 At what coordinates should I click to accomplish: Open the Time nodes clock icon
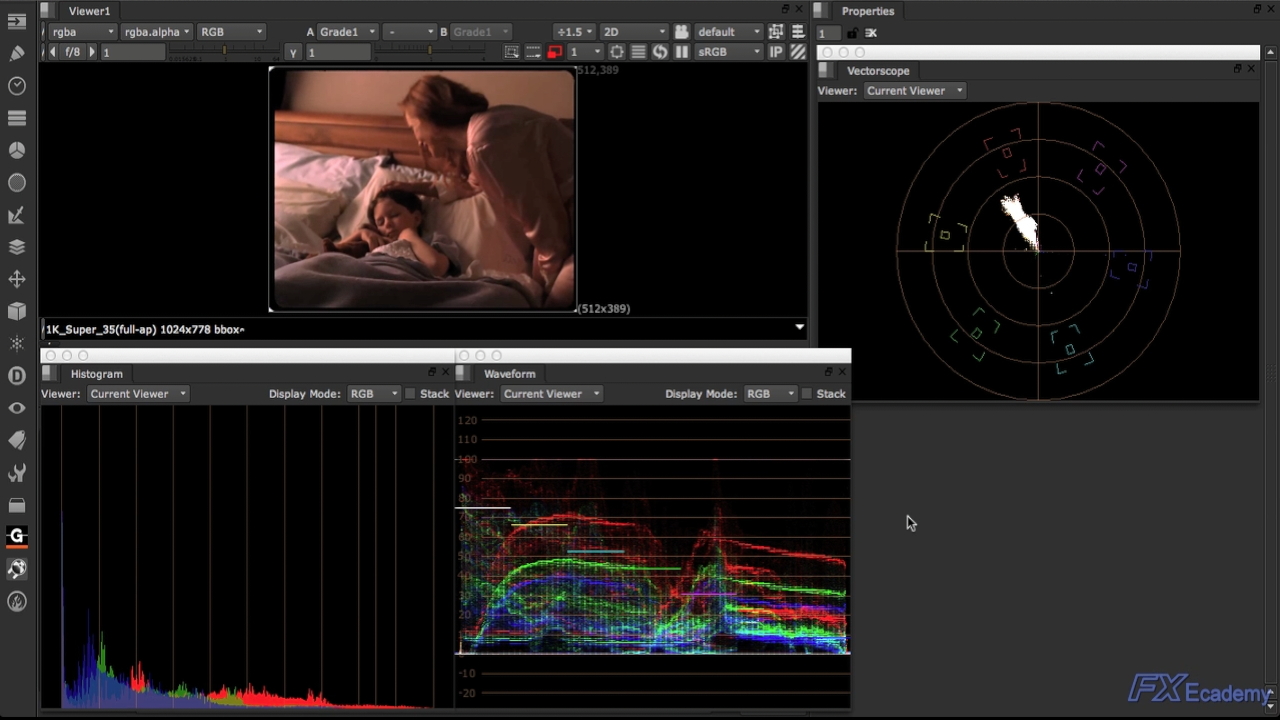tap(17, 86)
